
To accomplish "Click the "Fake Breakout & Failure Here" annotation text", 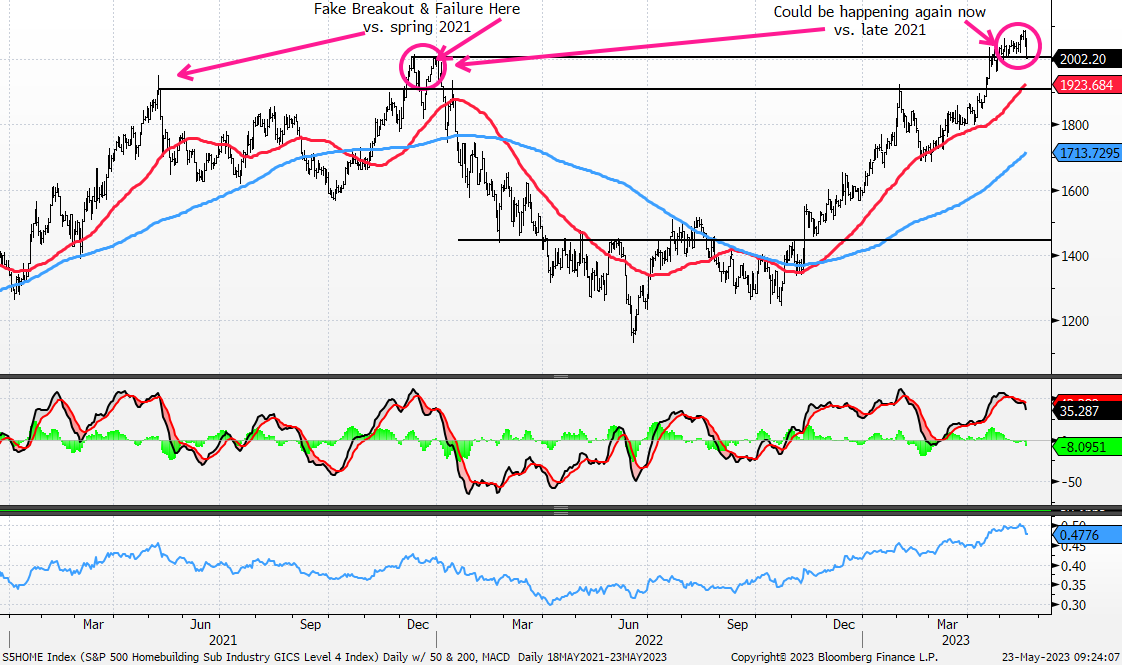I will click(417, 9).
